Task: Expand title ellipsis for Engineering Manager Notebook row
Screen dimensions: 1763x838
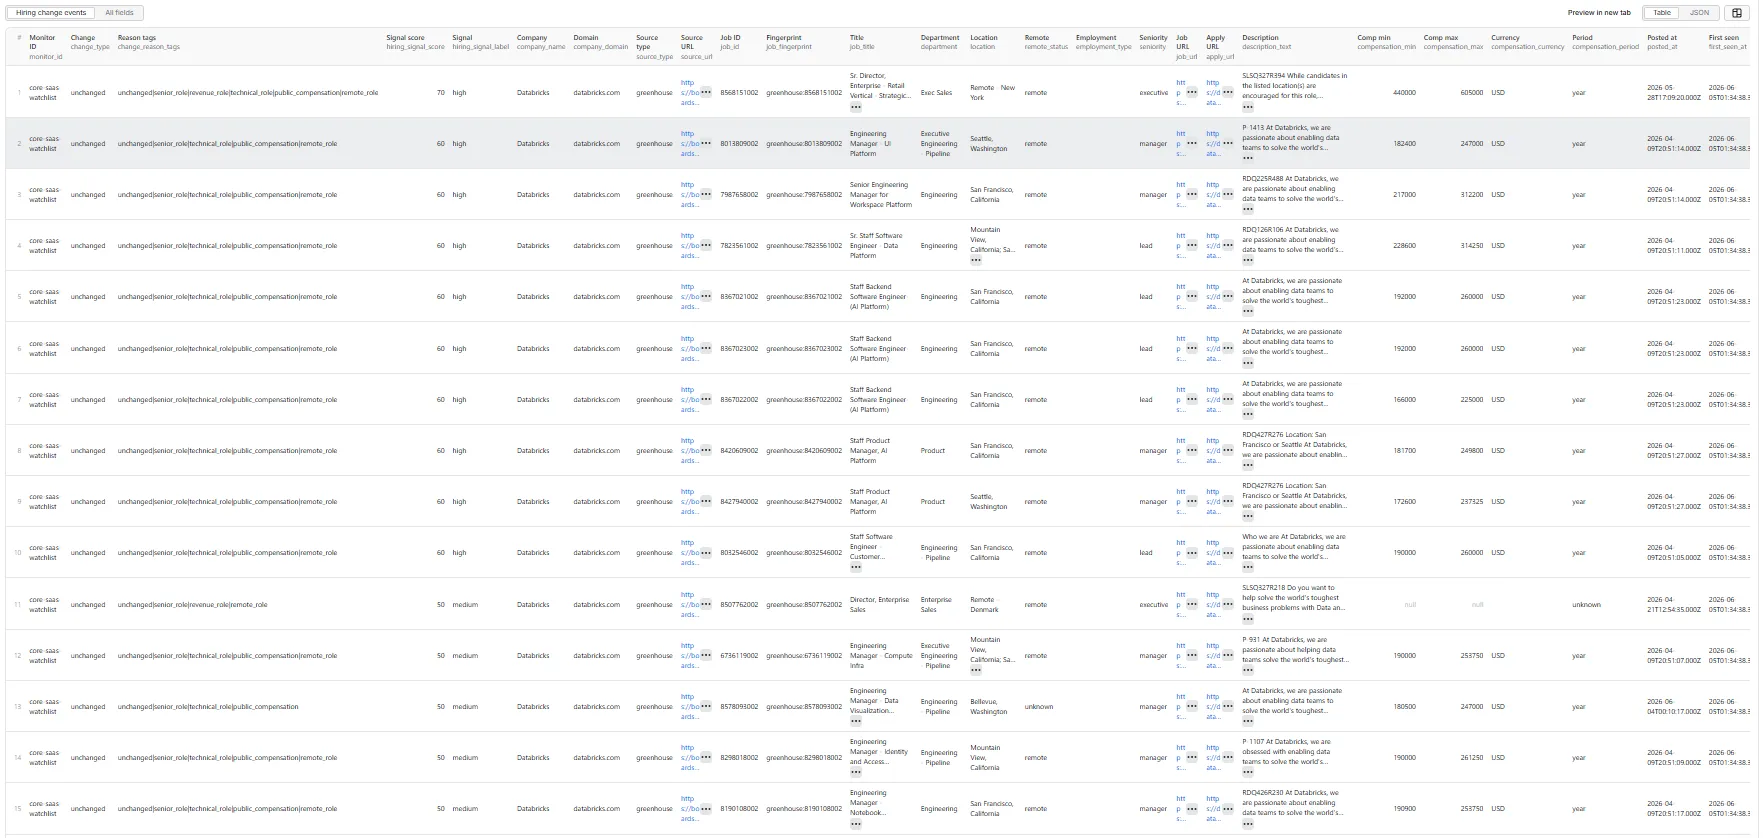Action: 856,823
